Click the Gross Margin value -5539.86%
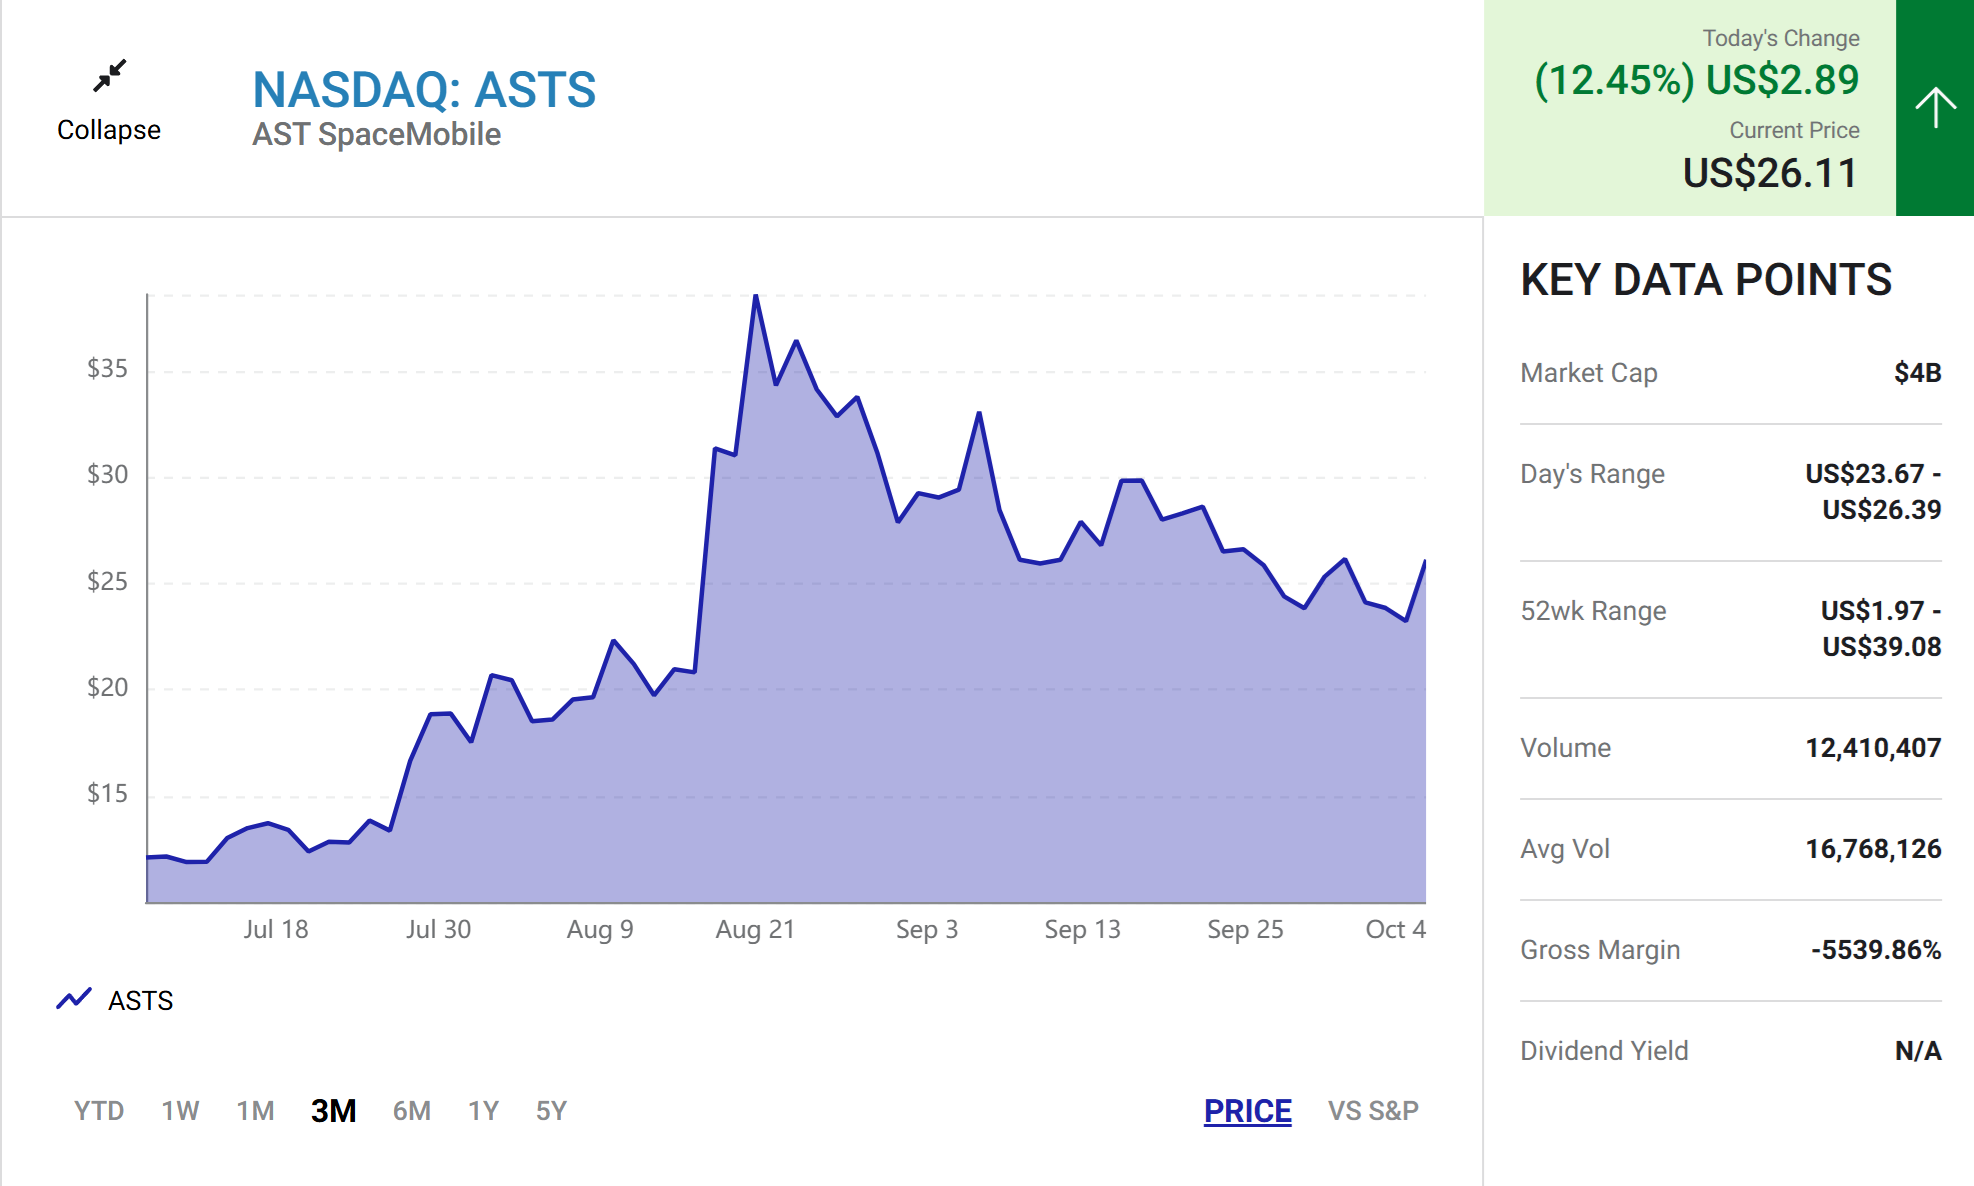Image resolution: width=1974 pixels, height=1186 pixels. (x=1876, y=950)
